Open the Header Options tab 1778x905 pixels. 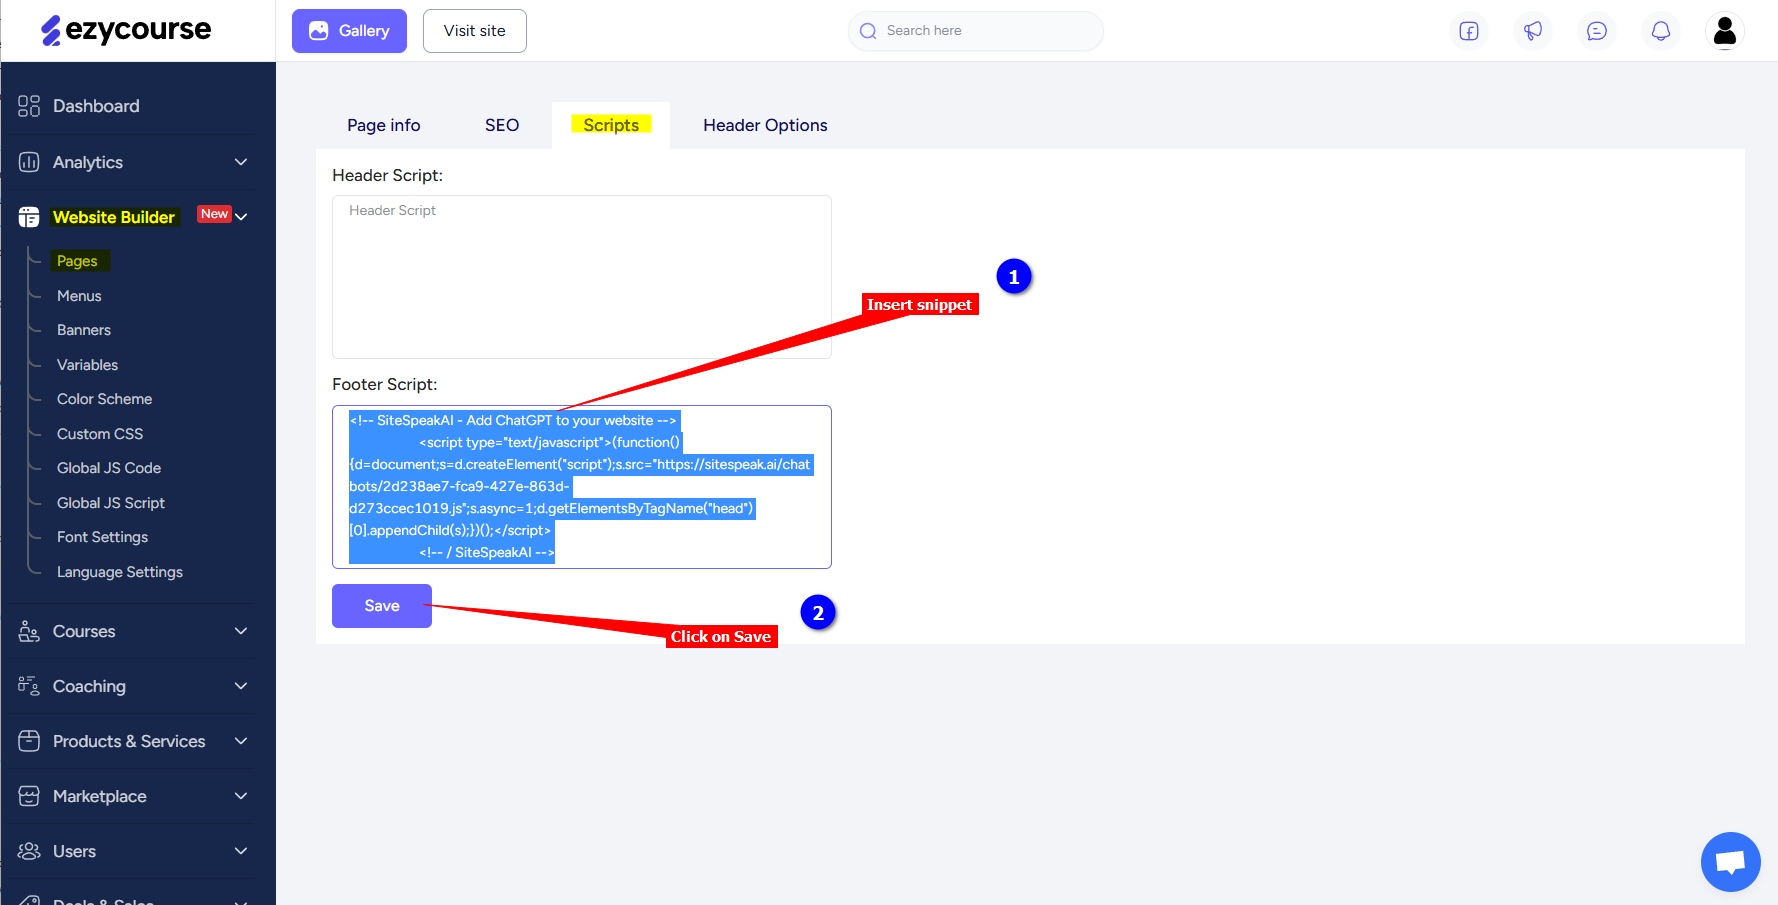[765, 124]
